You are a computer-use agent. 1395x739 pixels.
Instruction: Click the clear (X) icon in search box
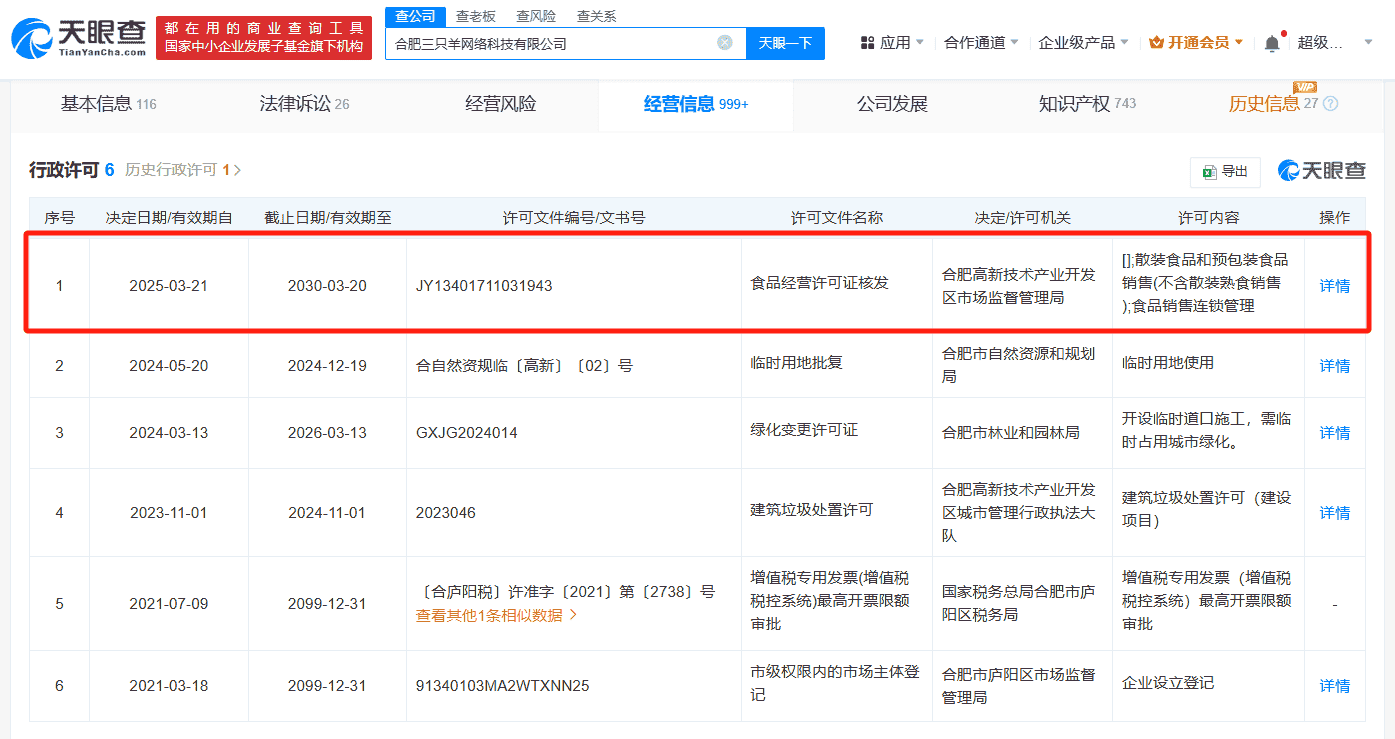click(724, 42)
